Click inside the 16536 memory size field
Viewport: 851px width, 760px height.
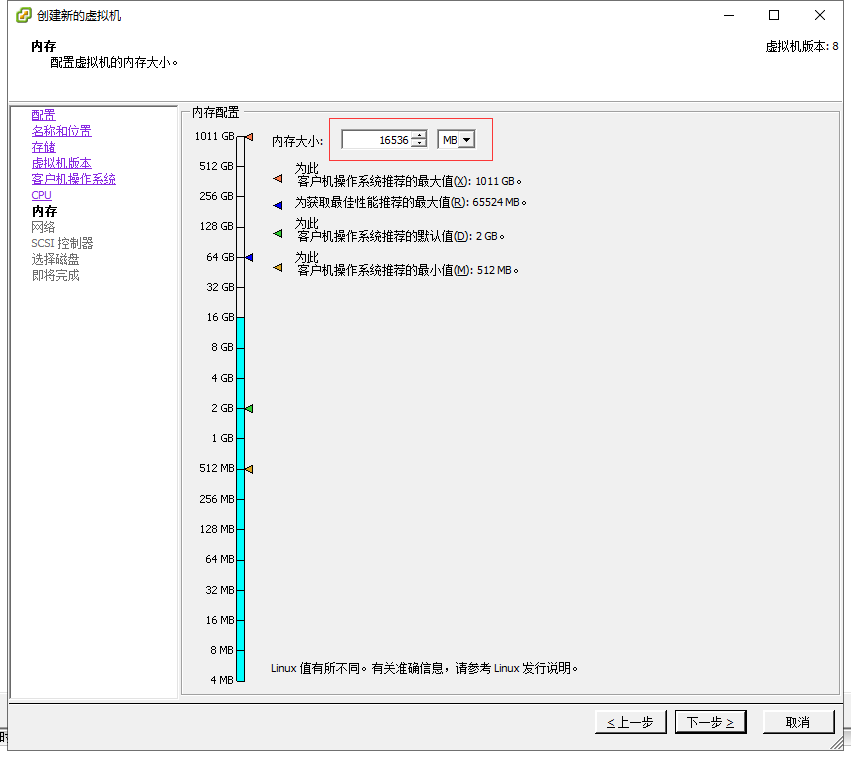(375, 139)
